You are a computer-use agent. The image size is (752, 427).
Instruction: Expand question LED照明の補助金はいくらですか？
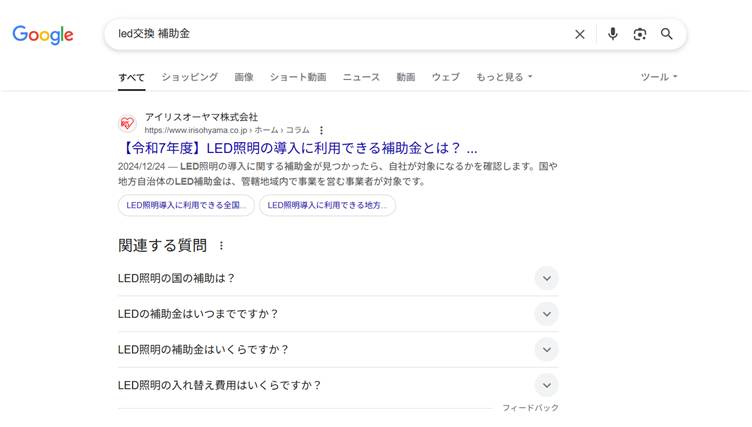tap(338, 349)
